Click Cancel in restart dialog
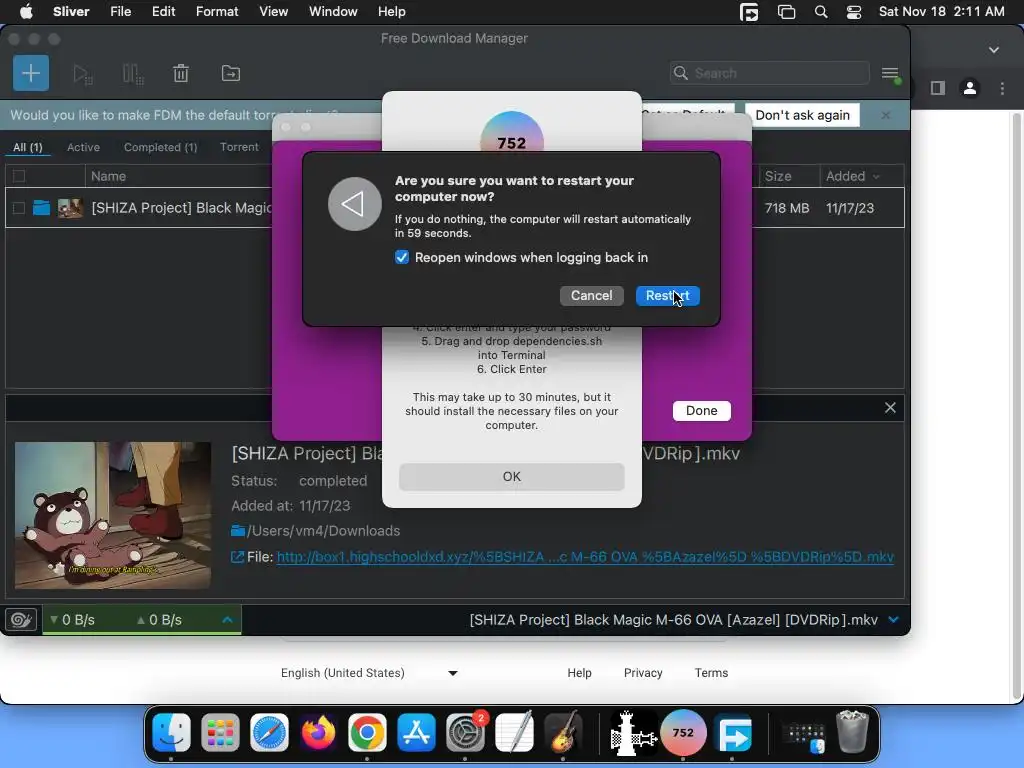Viewport: 1024px width, 768px height. coord(592,296)
